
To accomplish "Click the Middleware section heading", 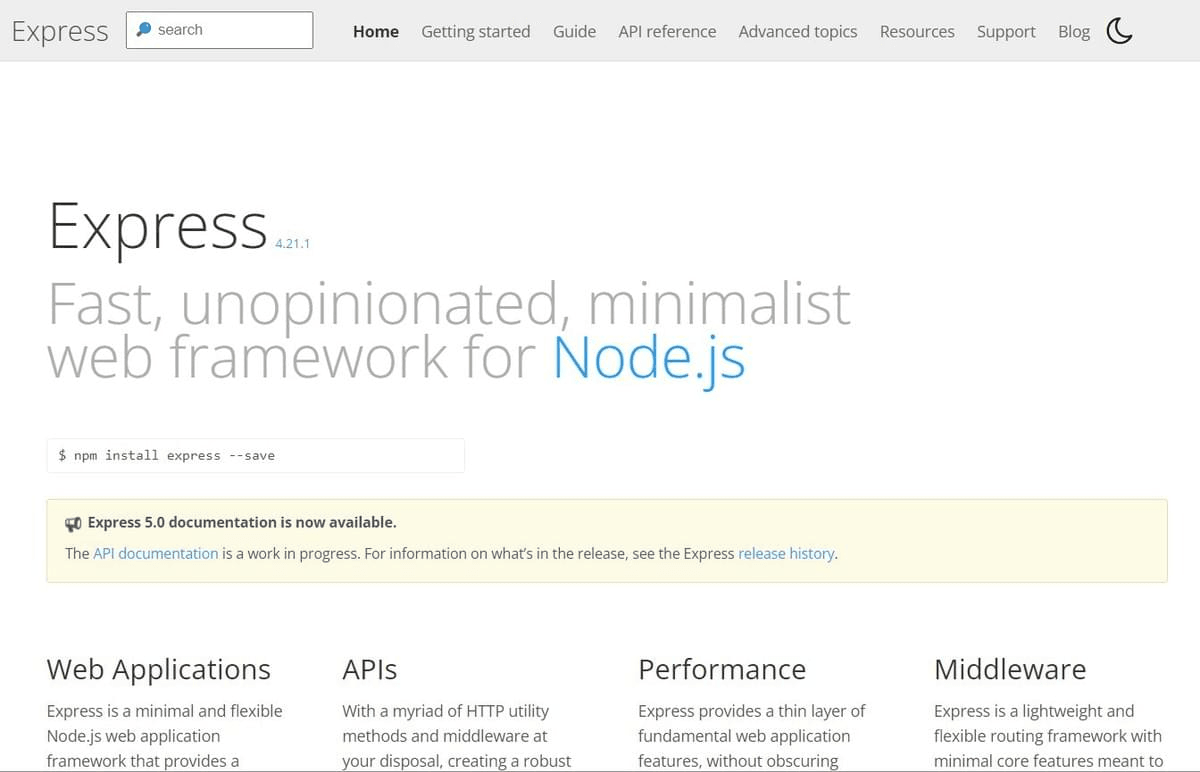I will click(1010, 669).
